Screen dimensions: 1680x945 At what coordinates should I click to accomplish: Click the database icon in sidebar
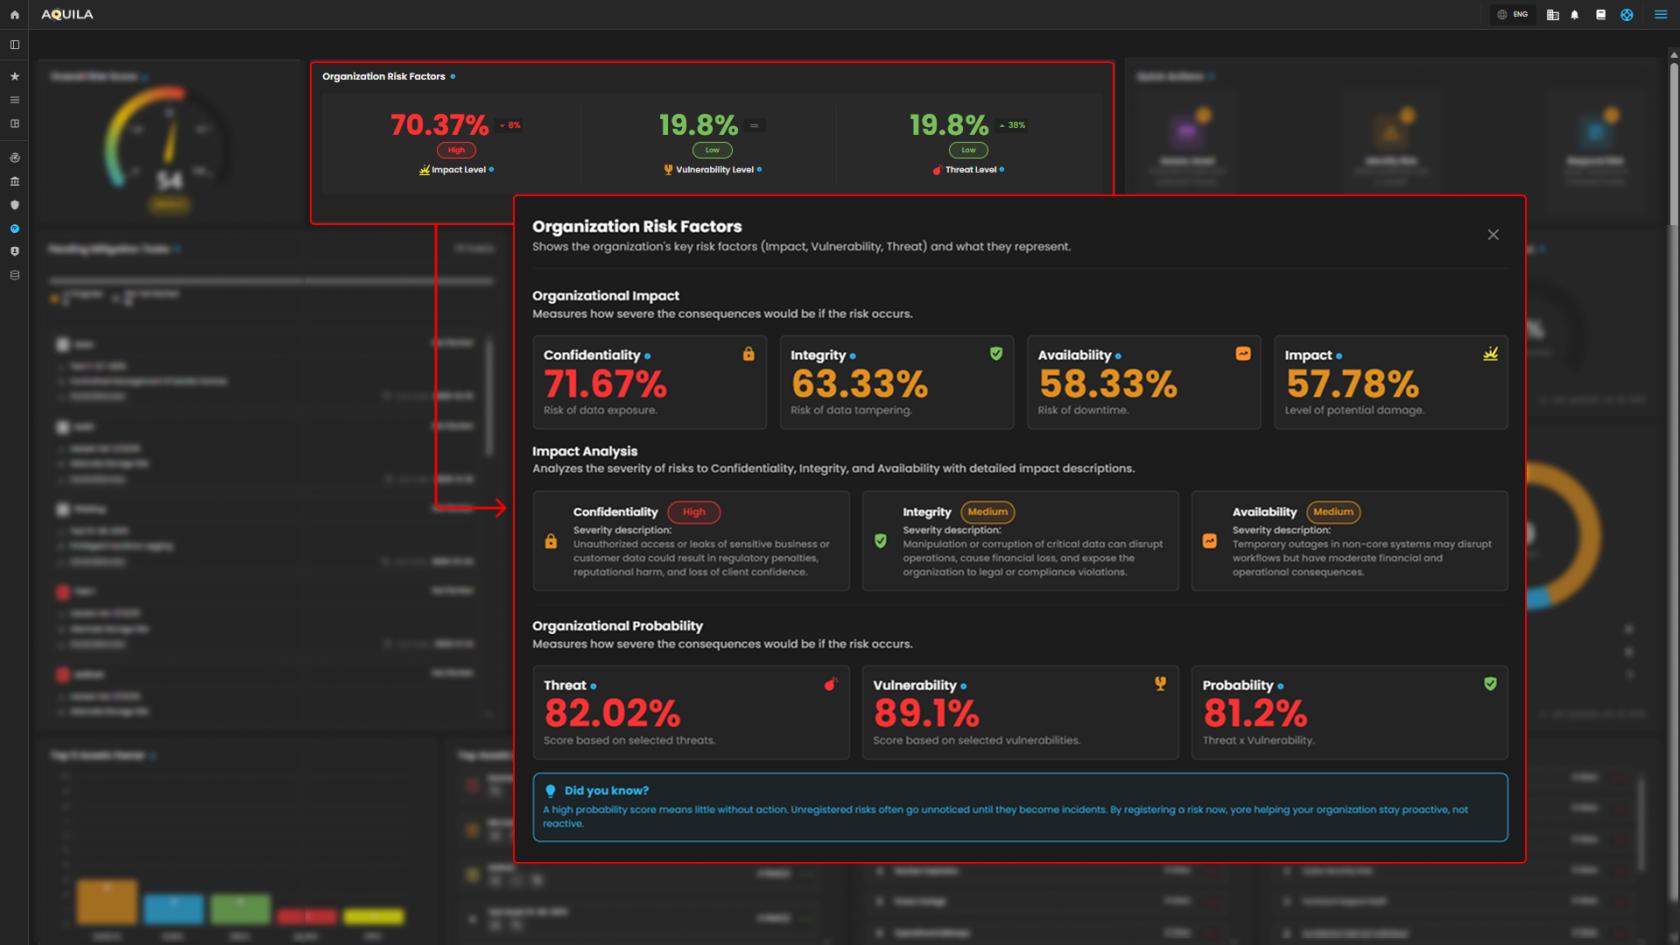14,275
